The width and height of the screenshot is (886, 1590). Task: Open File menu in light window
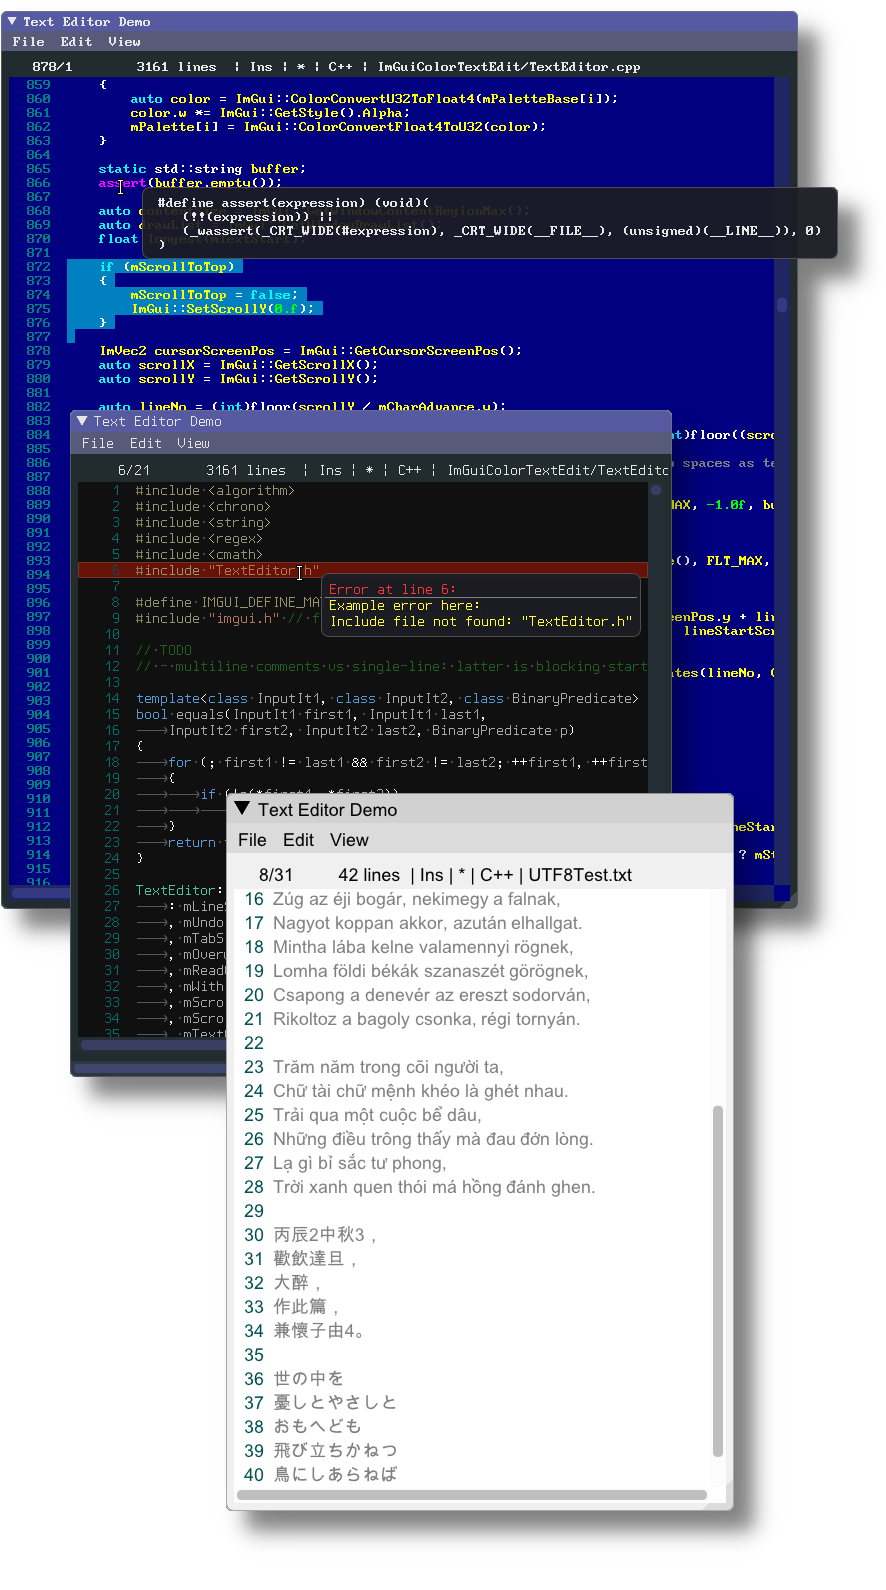252,840
